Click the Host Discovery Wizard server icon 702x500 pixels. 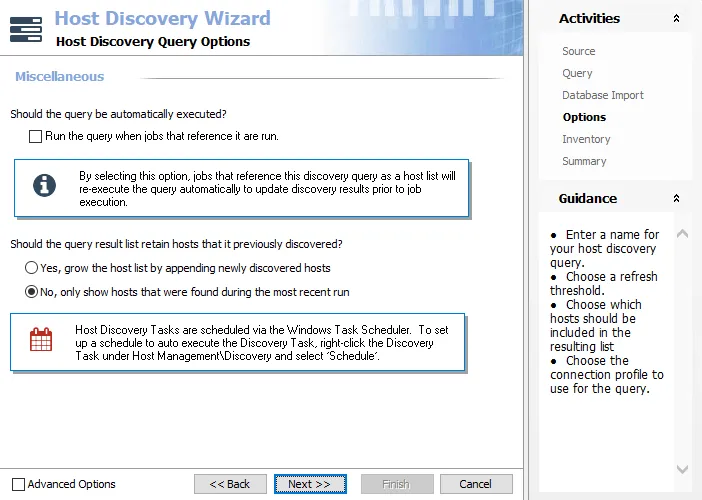coord(26,30)
